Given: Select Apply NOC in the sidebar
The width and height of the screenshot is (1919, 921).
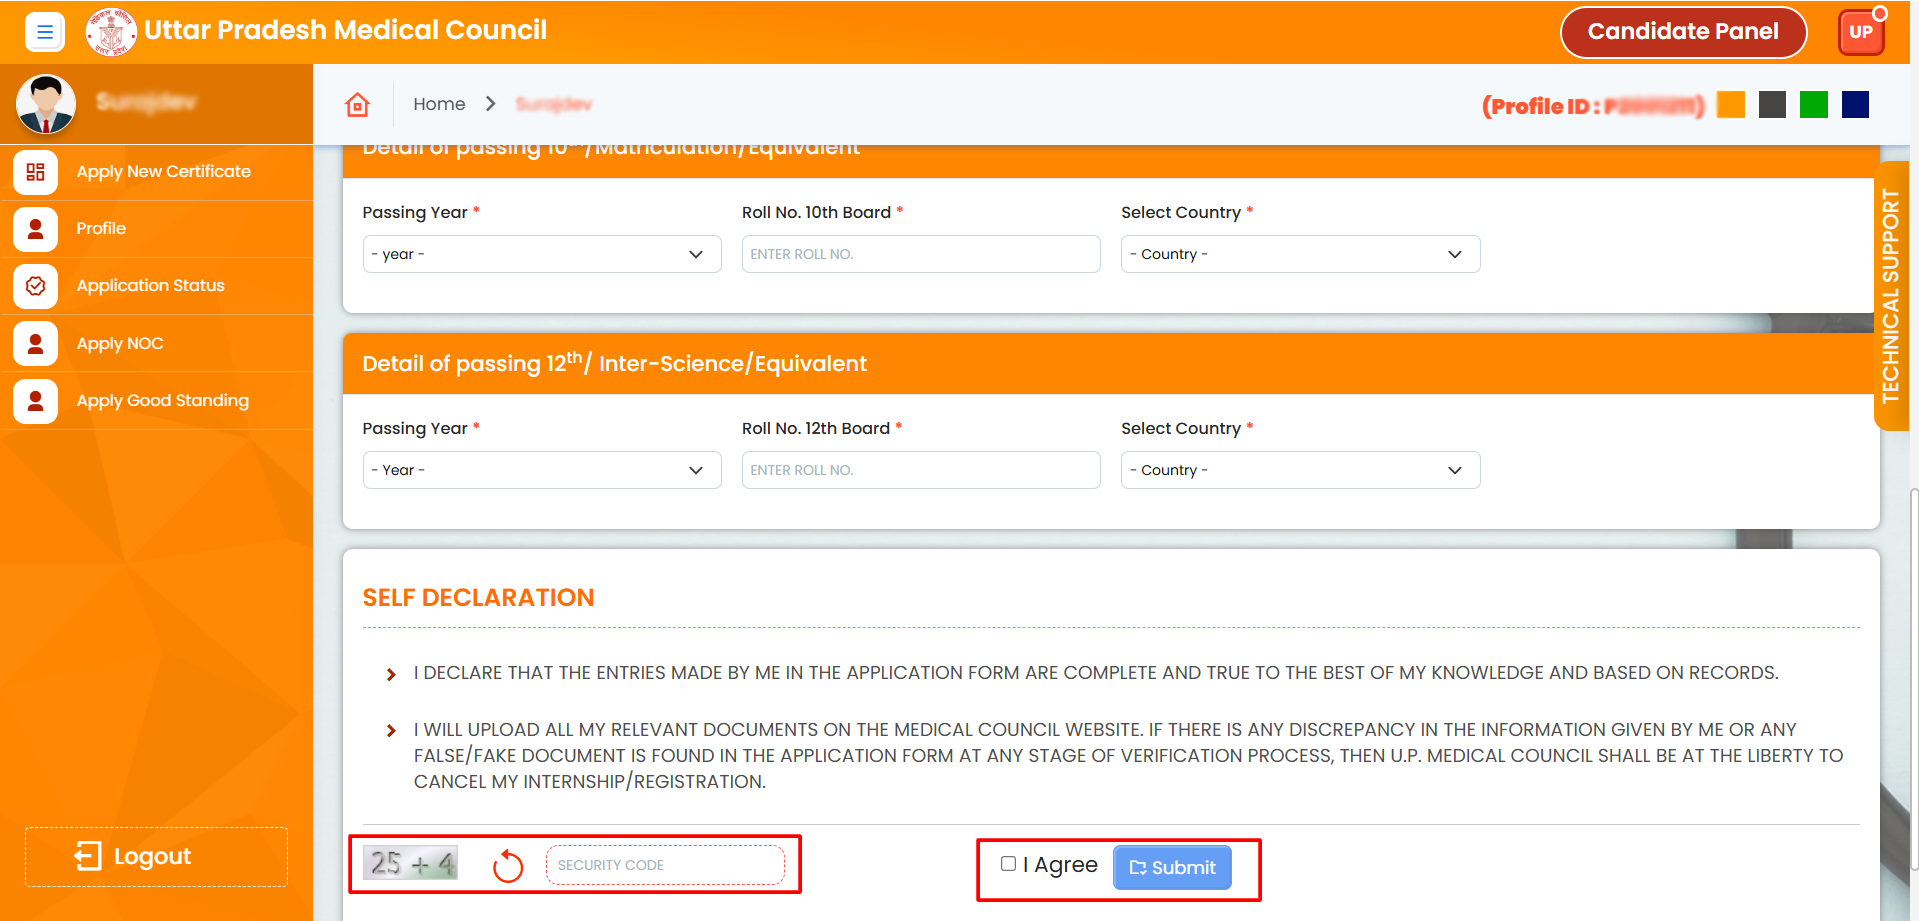Looking at the screenshot, I should [x=120, y=344].
